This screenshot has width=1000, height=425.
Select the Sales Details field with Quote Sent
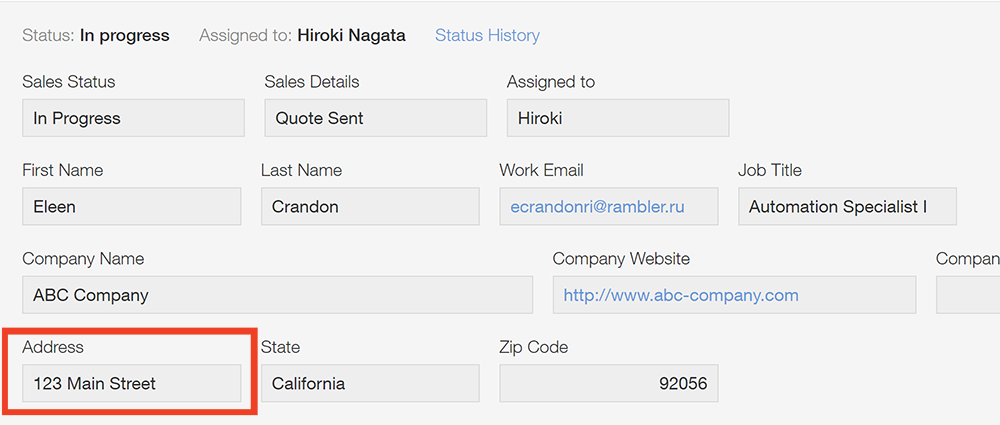[375, 118]
